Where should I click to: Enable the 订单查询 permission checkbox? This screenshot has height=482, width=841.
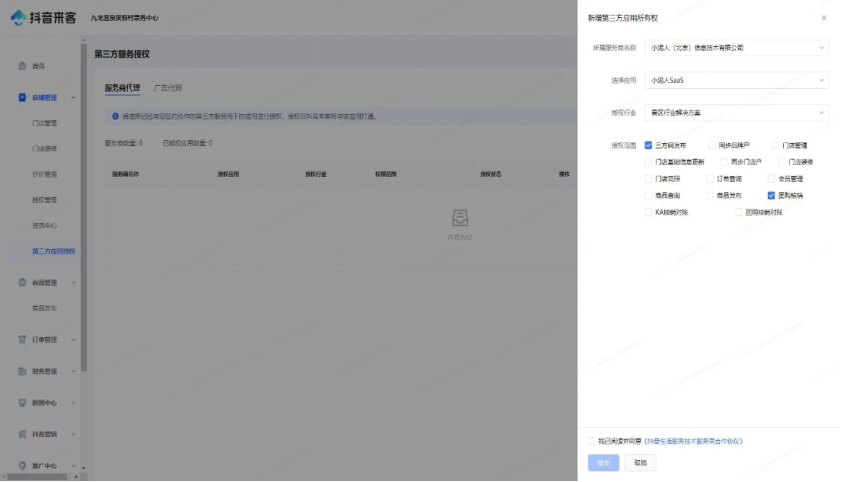pos(710,179)
